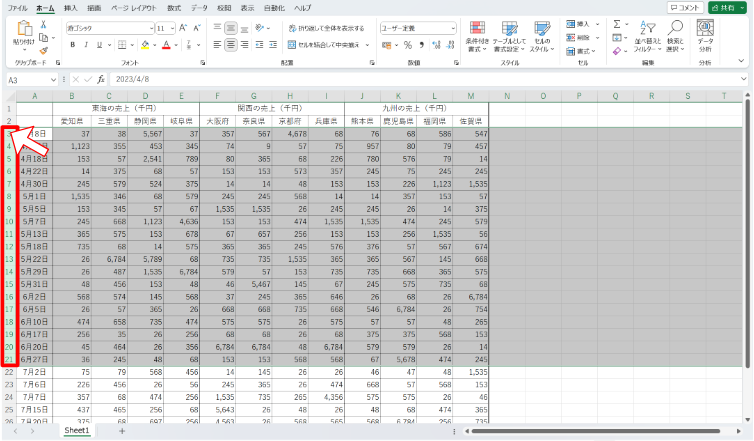
Task: Increase decimal places icon
Action: pos(436,45)
